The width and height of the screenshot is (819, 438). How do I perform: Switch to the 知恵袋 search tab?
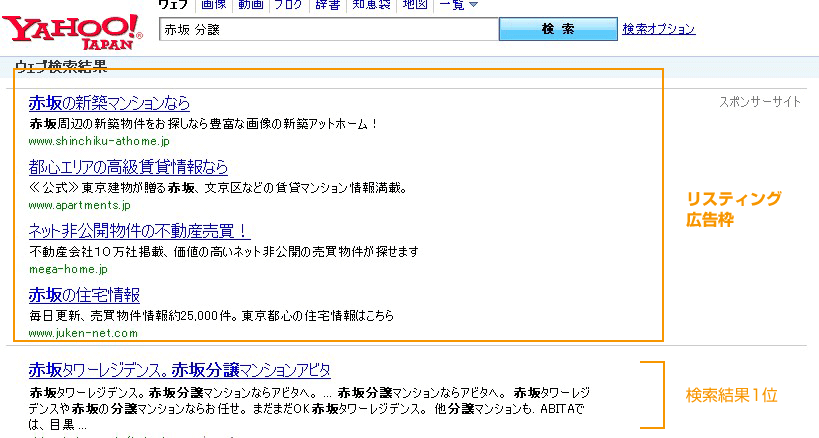[x=371, y=5]
